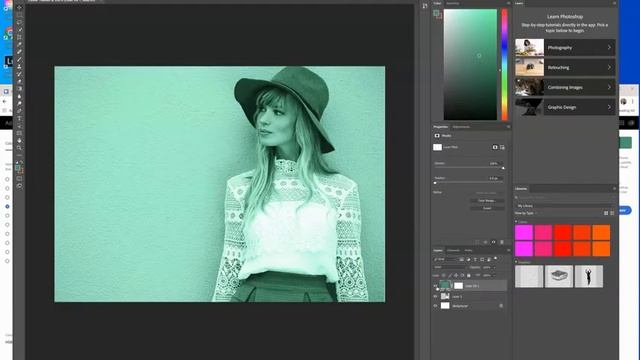Select the Rectangle shape tool
Screen dimensions: 640x360
click(19, 133)
